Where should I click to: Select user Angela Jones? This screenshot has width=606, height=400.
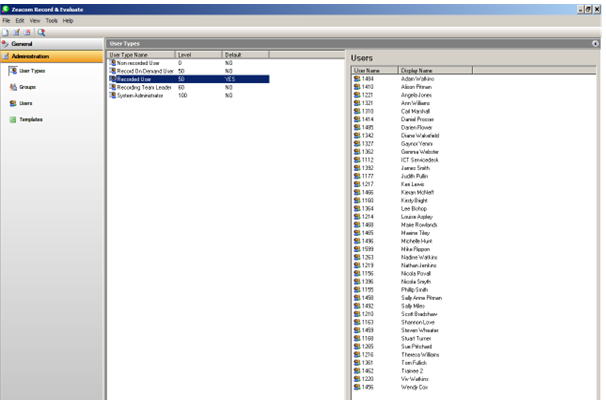[416, 95]
